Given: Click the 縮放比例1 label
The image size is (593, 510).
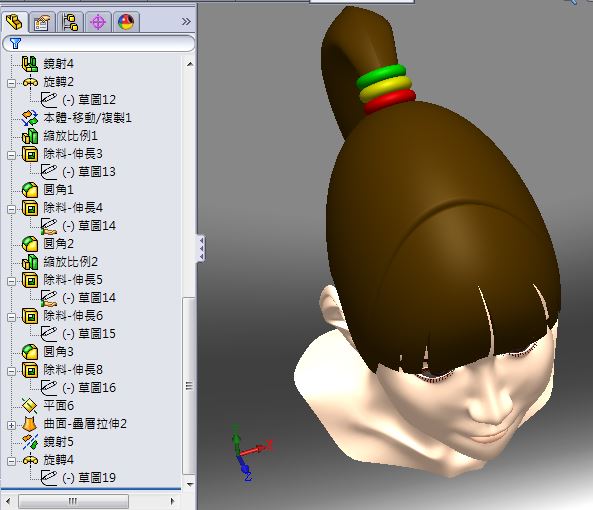Looking at the screenshot, I should [x=70, y=136].
